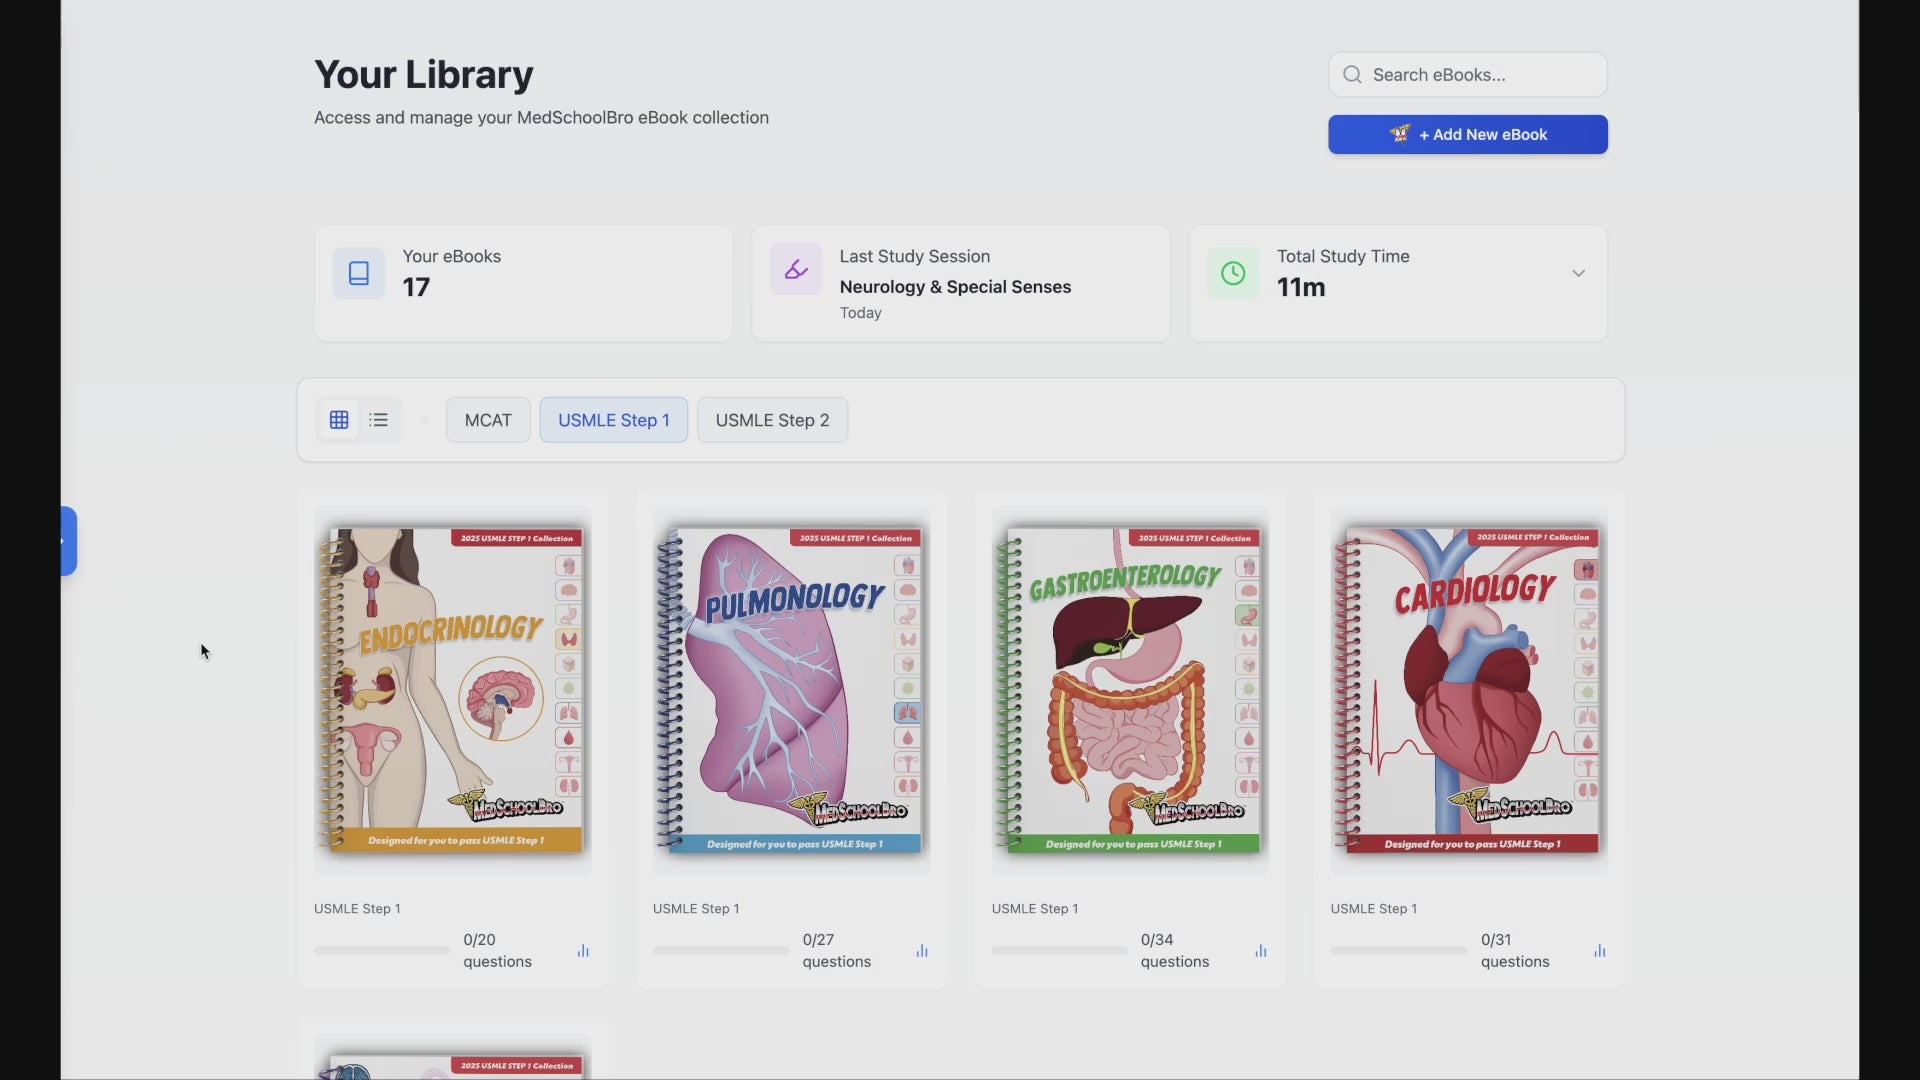Screen dimensions: 1920x1080
Task: Expand the blue sidebar handle
Action: (68, 541)
